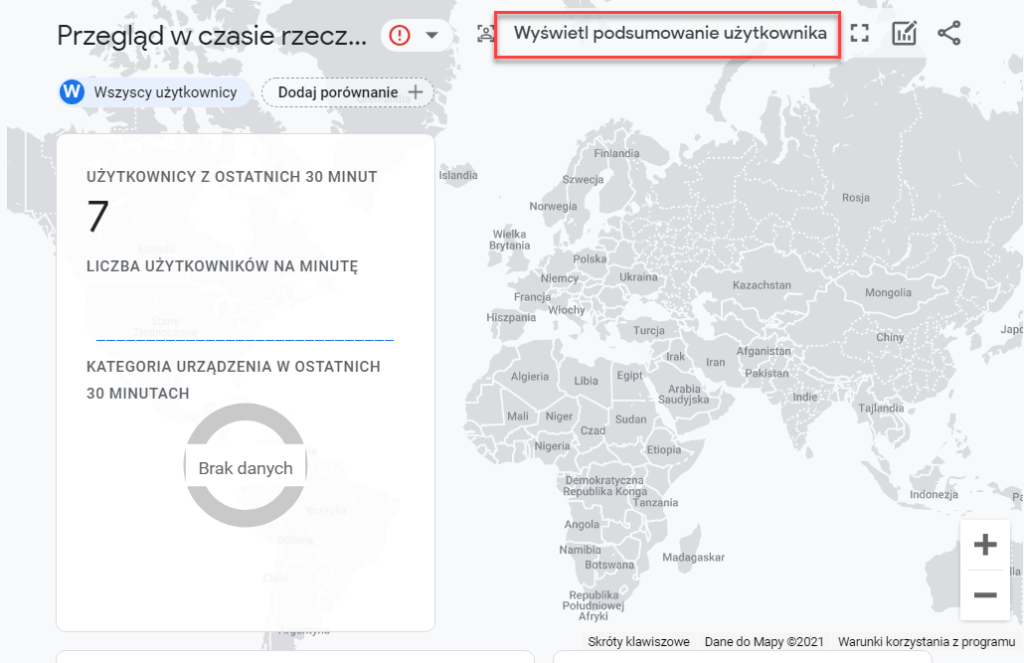The height and width of the screenshot is (663, 1024).
Task: Open Warunki korzystania z programu link
Action: click(x=926, y=641)
